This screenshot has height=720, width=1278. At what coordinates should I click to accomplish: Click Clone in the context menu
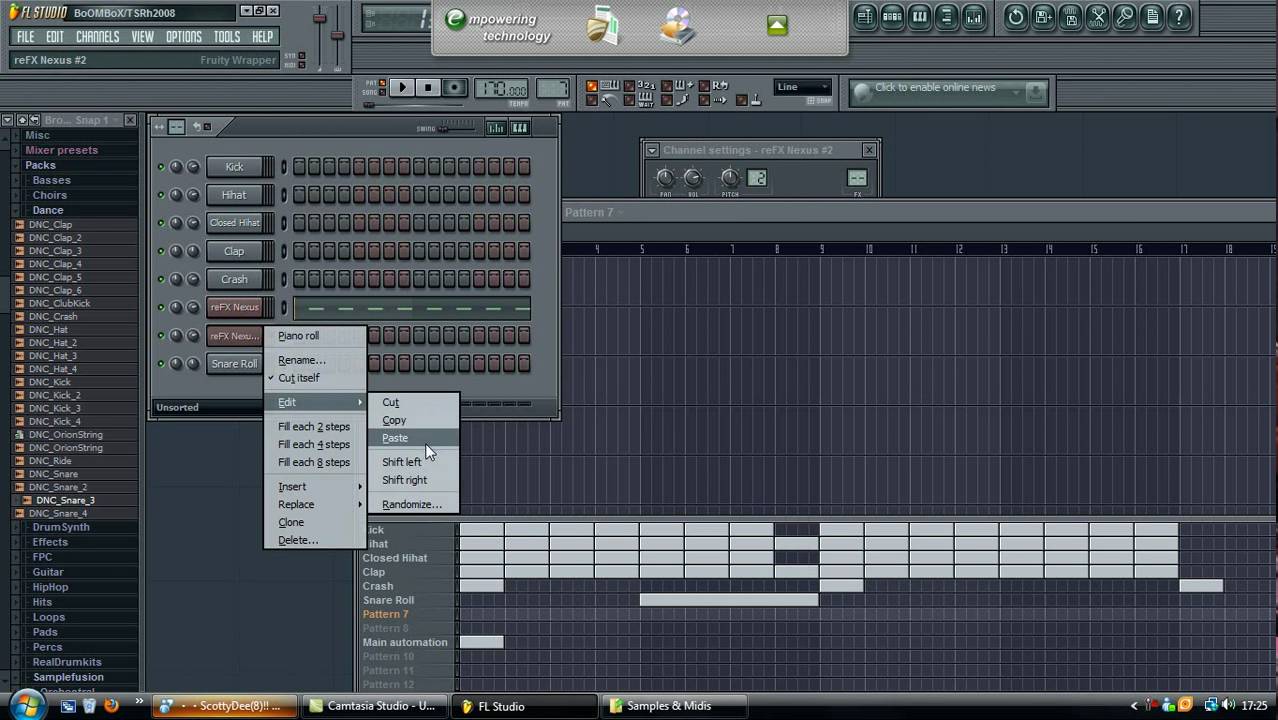314,523
